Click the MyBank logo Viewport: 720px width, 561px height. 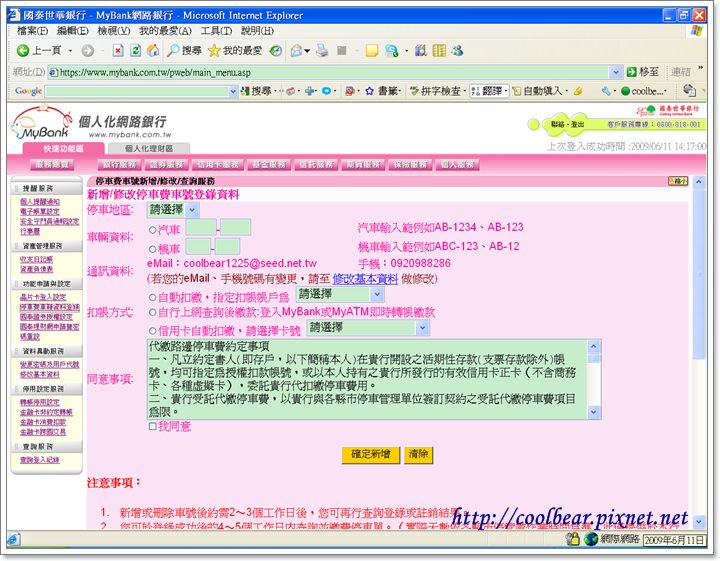(42, 122)
